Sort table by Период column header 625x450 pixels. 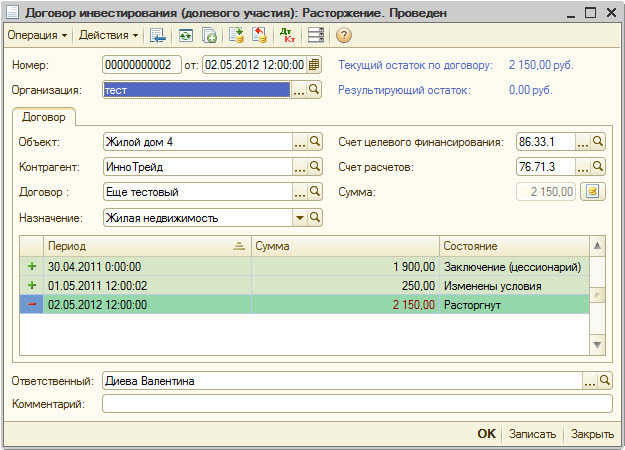147,246
